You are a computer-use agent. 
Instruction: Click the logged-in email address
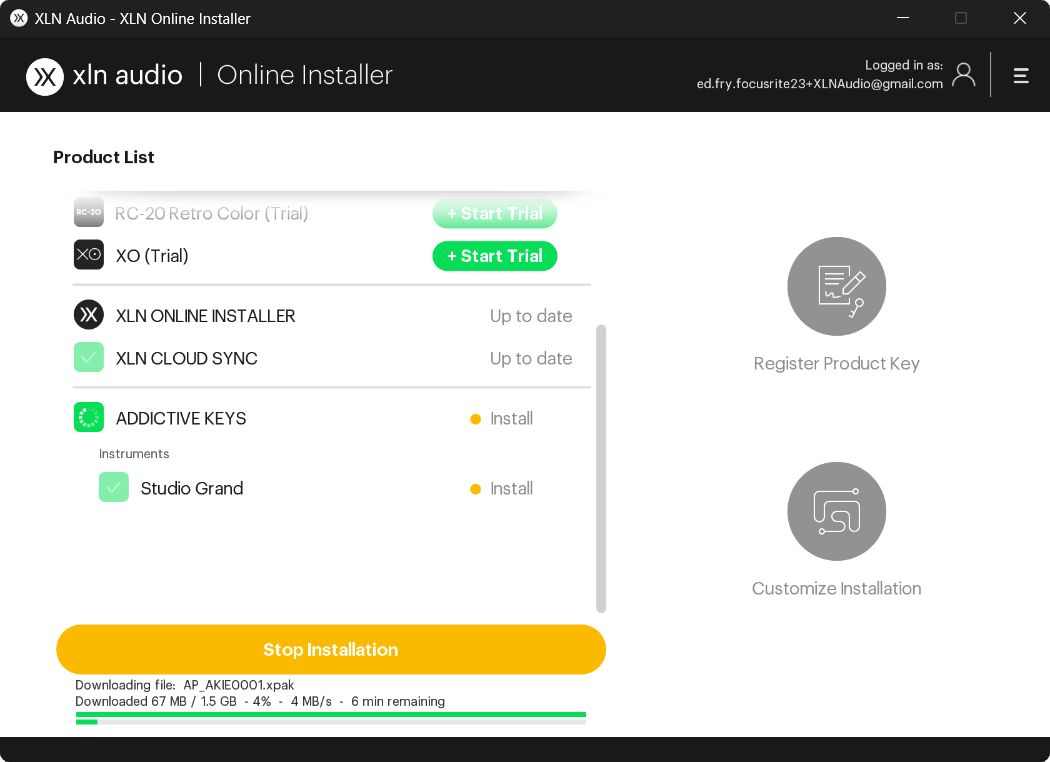tap(820, 84)
